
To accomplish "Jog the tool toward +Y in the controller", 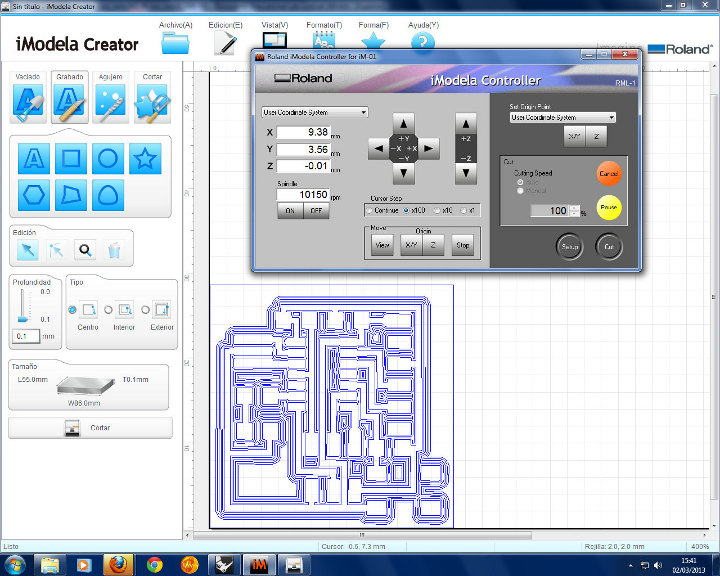I will 404,124.
